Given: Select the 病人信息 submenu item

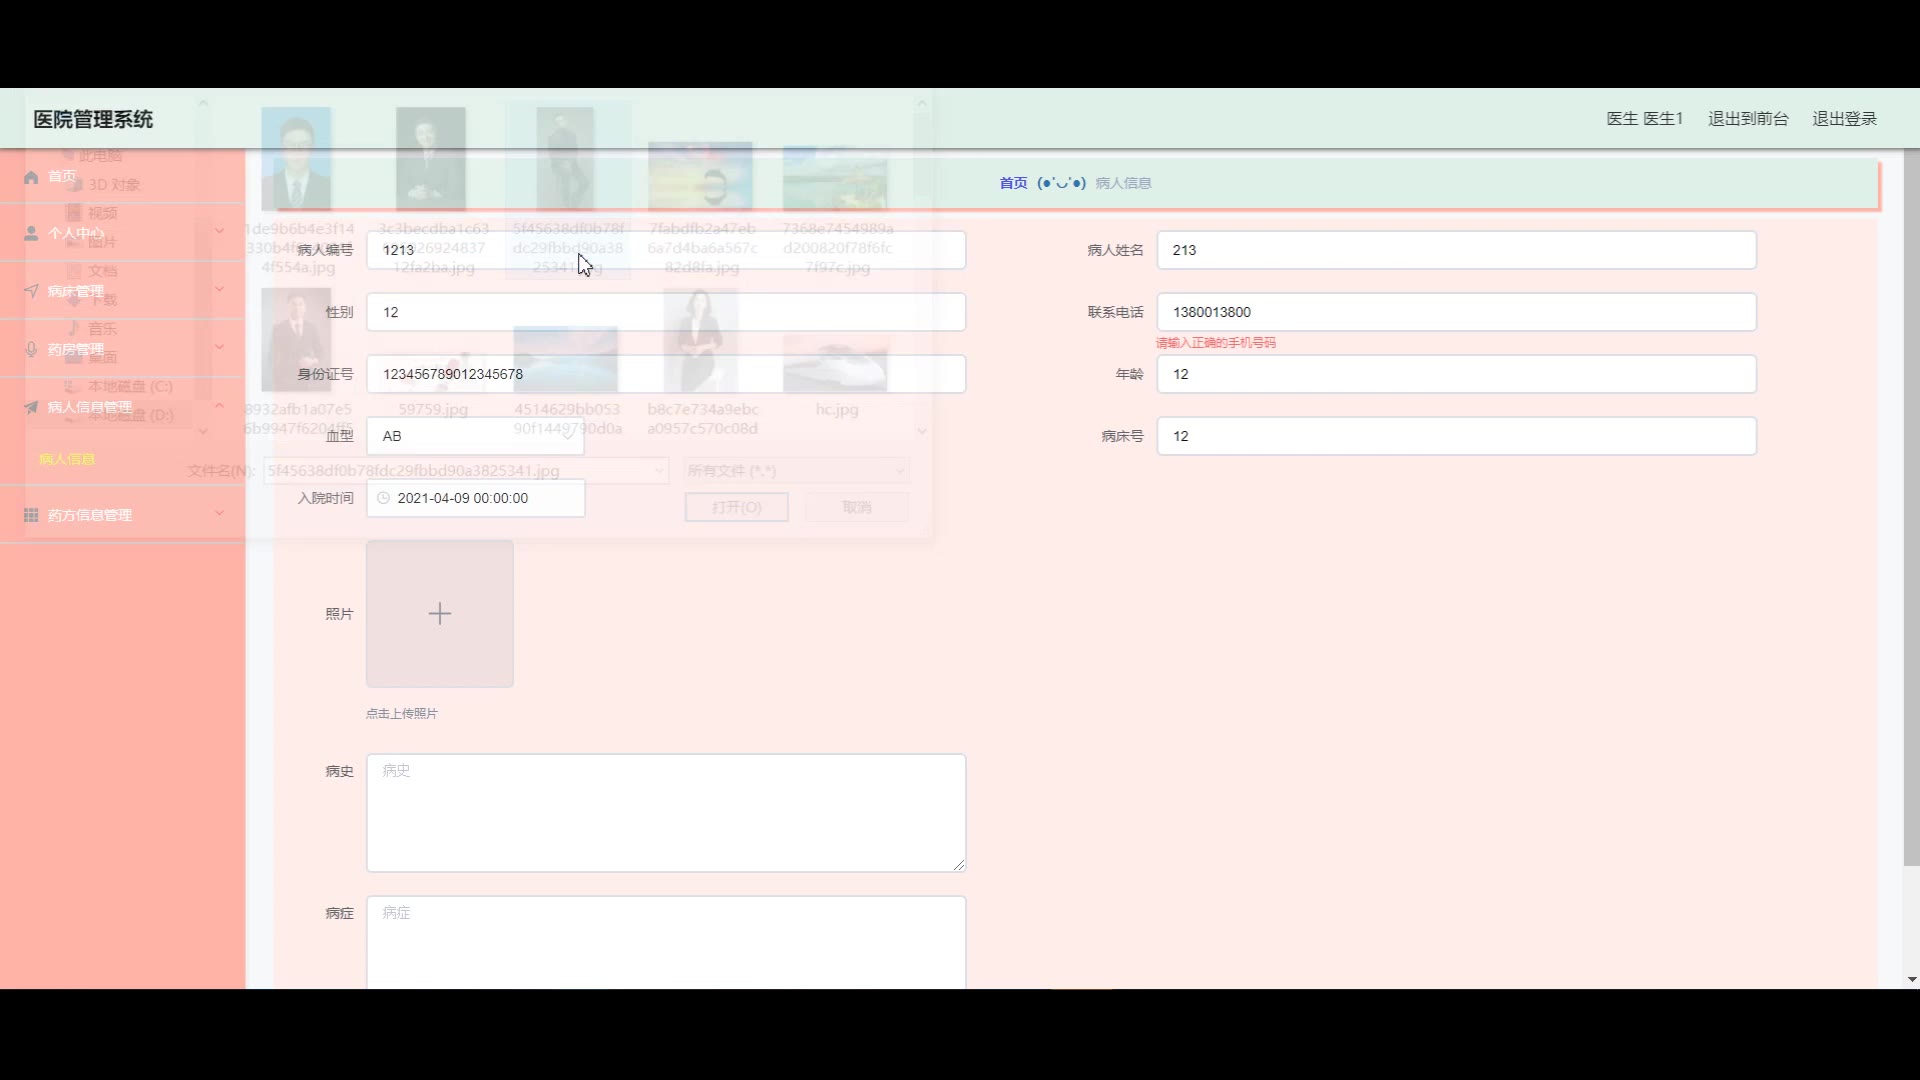Looking at the screenshot, I should pyautogui.click(x=67, y=459).
